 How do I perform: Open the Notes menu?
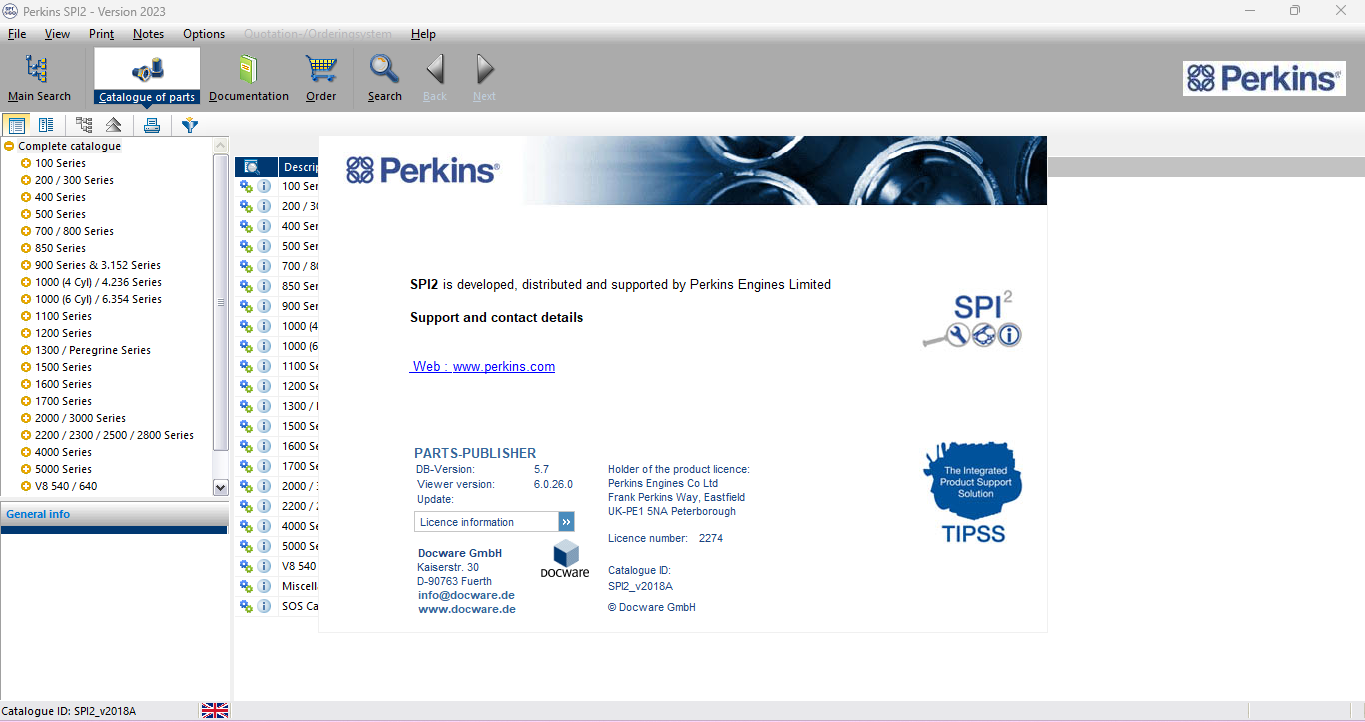[x=148, y=34]
